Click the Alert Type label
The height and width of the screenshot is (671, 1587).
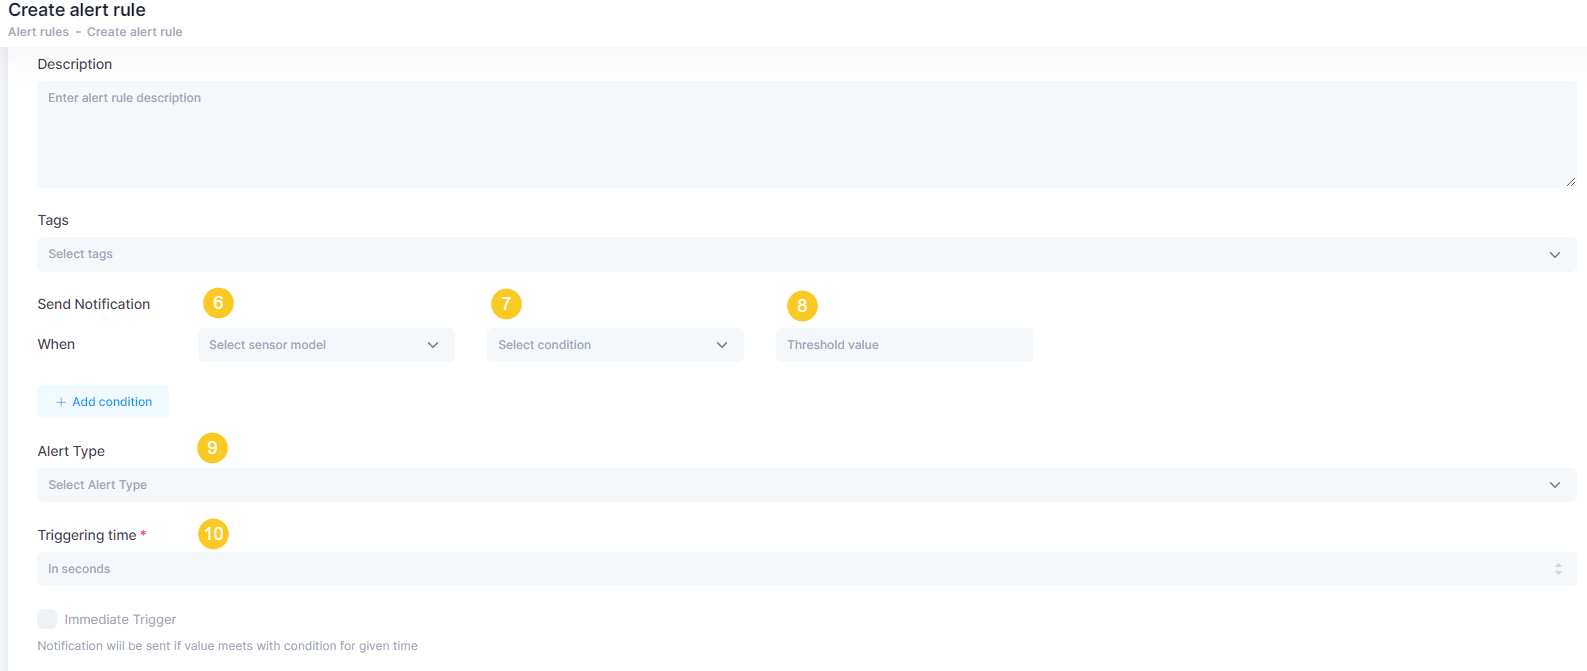tap(71, 451)
